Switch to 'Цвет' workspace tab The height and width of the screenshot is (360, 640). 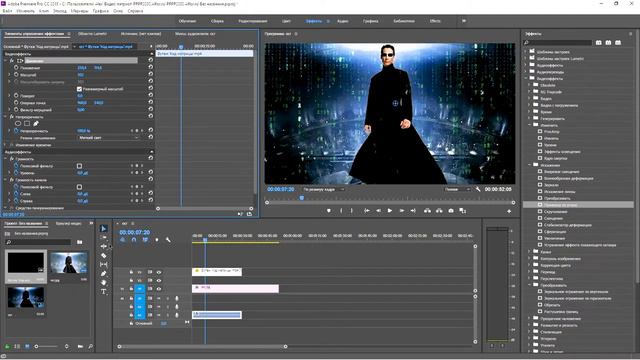click(286, 21)
